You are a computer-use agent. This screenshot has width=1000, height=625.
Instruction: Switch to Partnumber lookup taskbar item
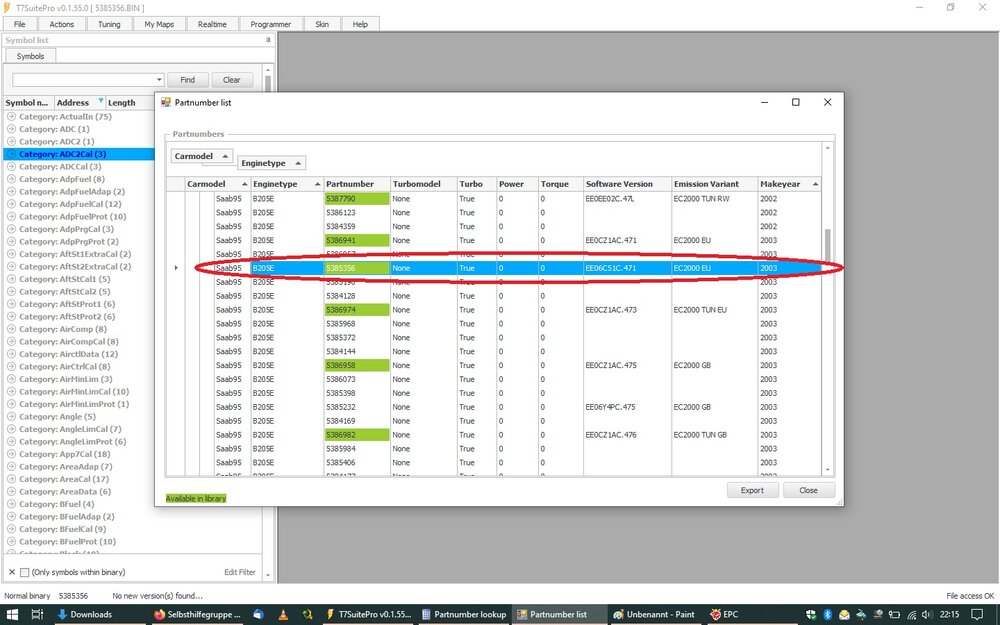point(464,614)
